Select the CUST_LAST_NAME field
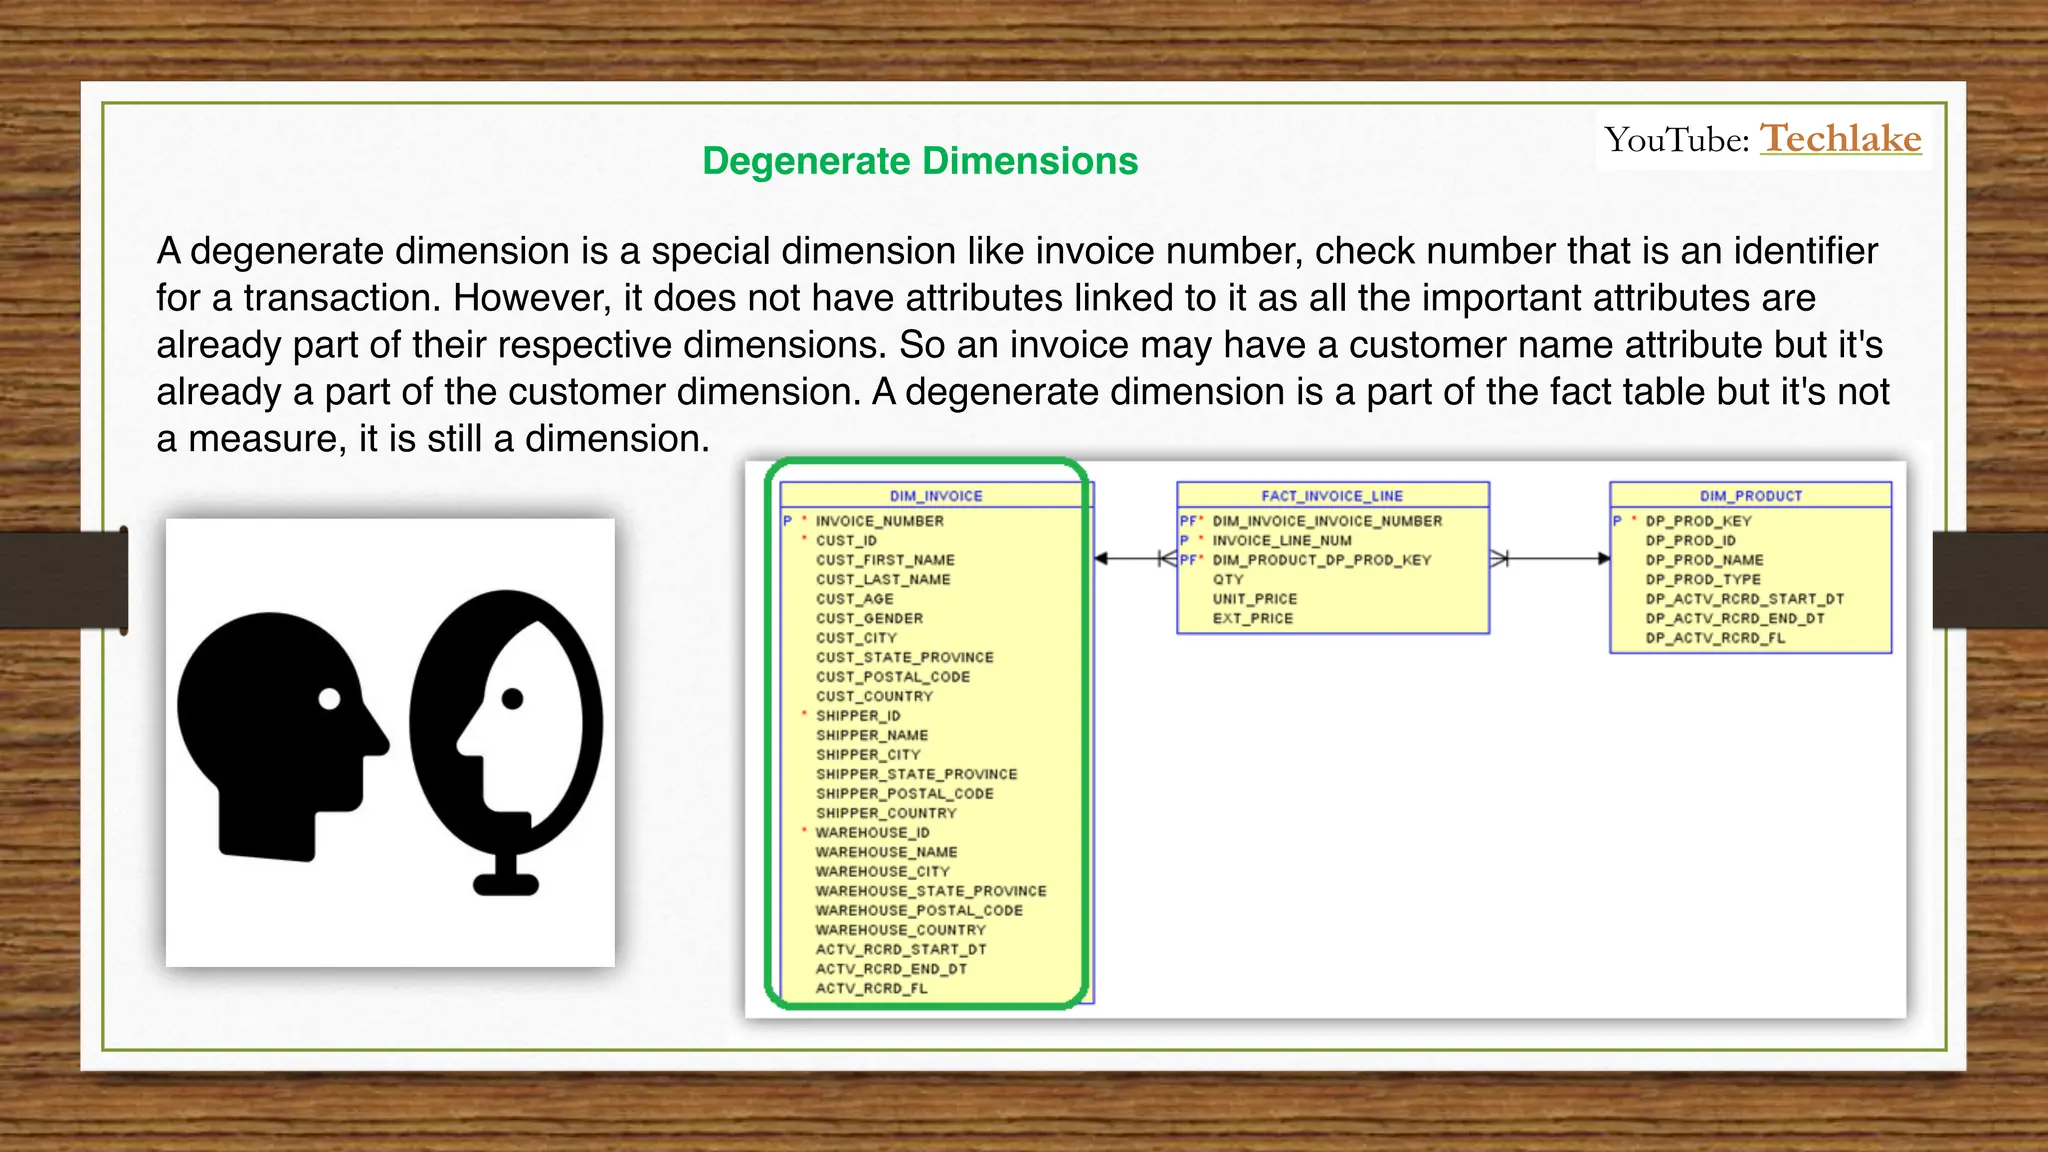Image resolution: width=2048 pixels, height=1152 pixels. tap(883, 580)
